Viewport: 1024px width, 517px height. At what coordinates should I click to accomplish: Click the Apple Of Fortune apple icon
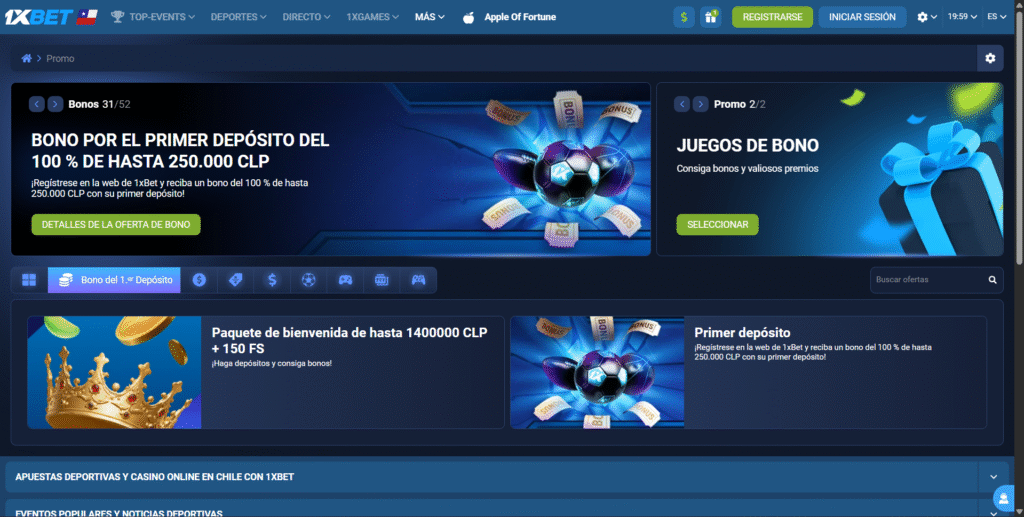click(x=468, y=18)
